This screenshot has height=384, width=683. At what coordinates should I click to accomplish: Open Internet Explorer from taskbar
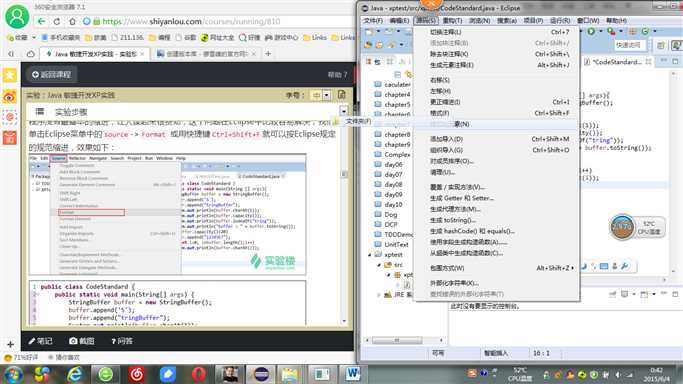(75, 374)
